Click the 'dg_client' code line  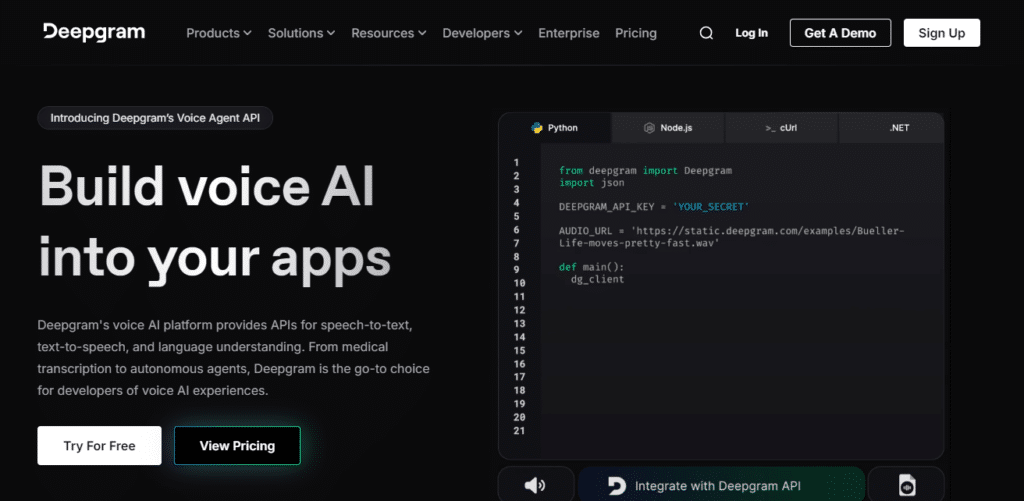(597, 280)
